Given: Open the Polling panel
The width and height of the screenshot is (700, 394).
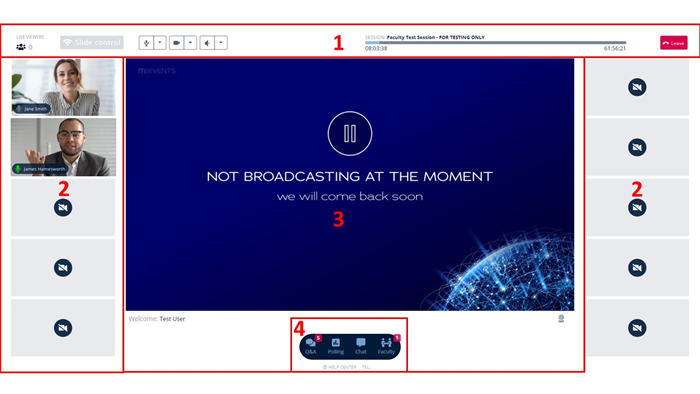Looking at the screenshot, I should pos(336,346).
